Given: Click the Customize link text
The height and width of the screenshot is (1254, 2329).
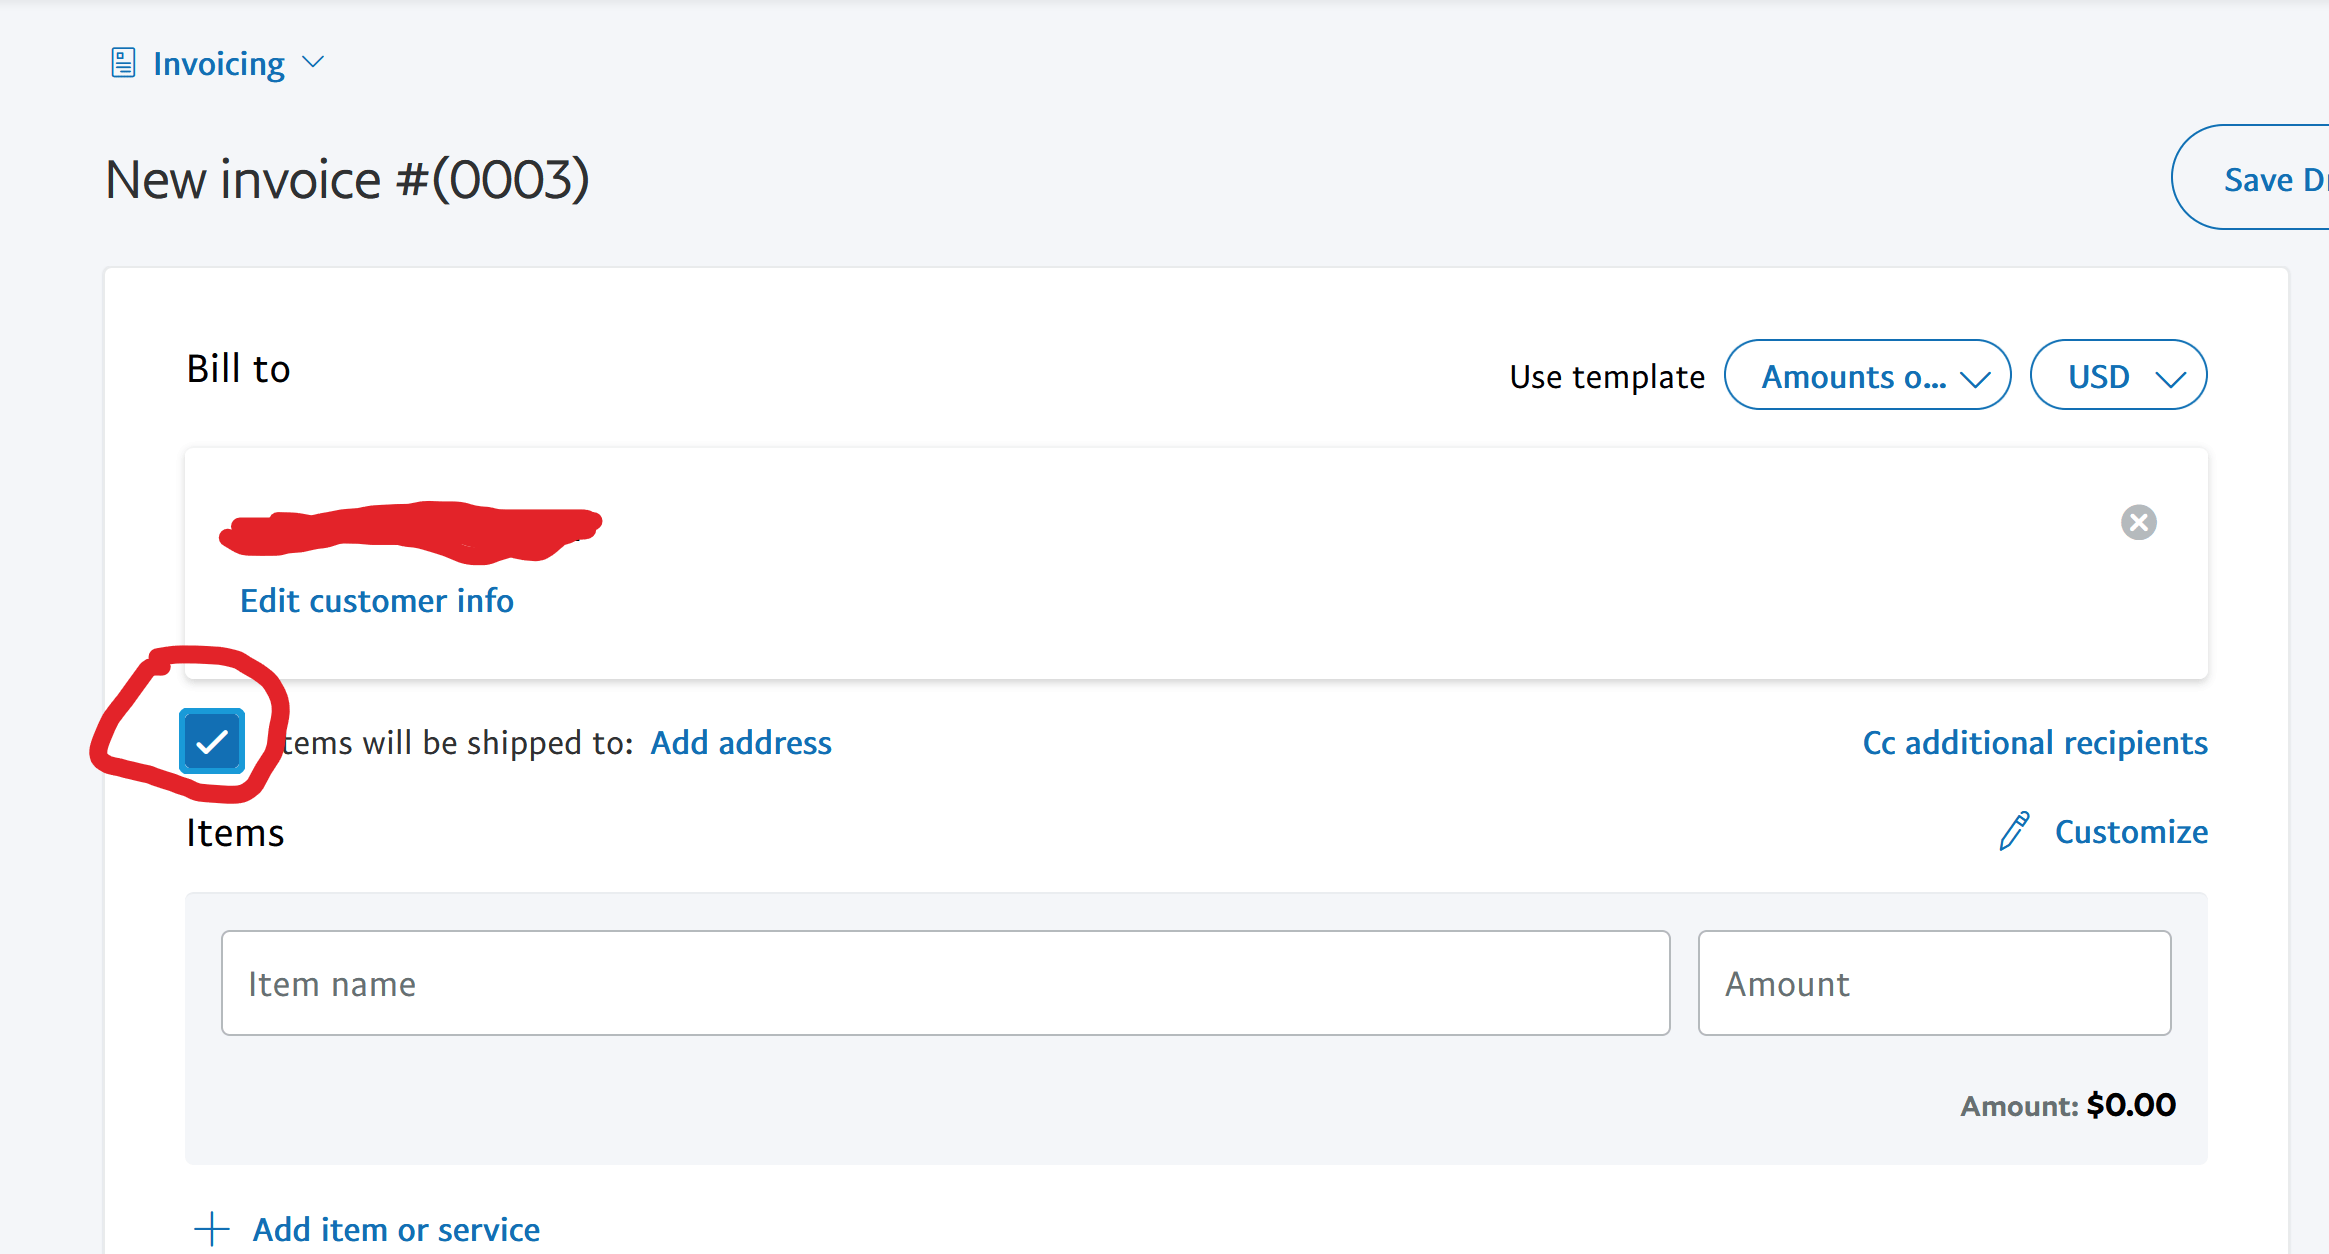Looking at the screenshot, I should [x=2130, y=832].
